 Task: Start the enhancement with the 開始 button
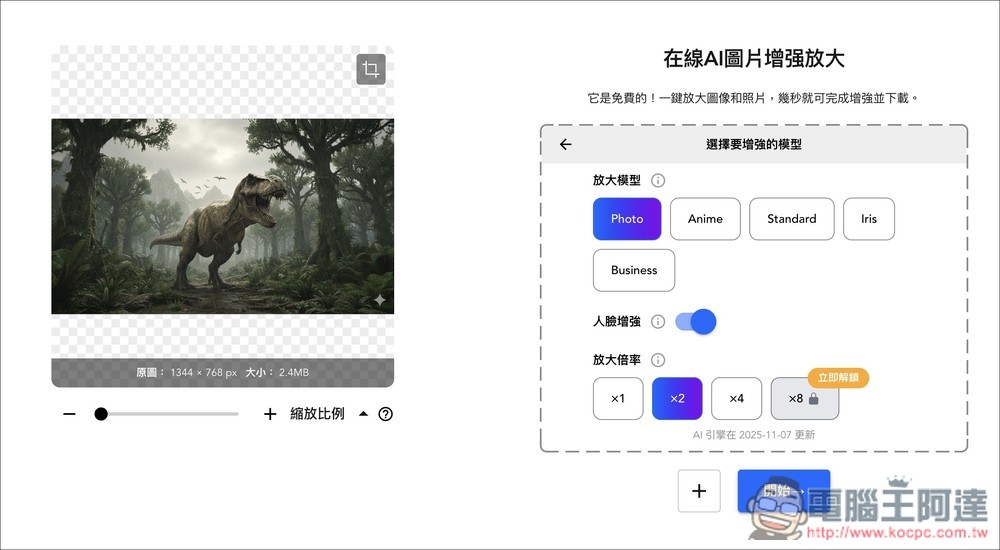tap(784, 491)
